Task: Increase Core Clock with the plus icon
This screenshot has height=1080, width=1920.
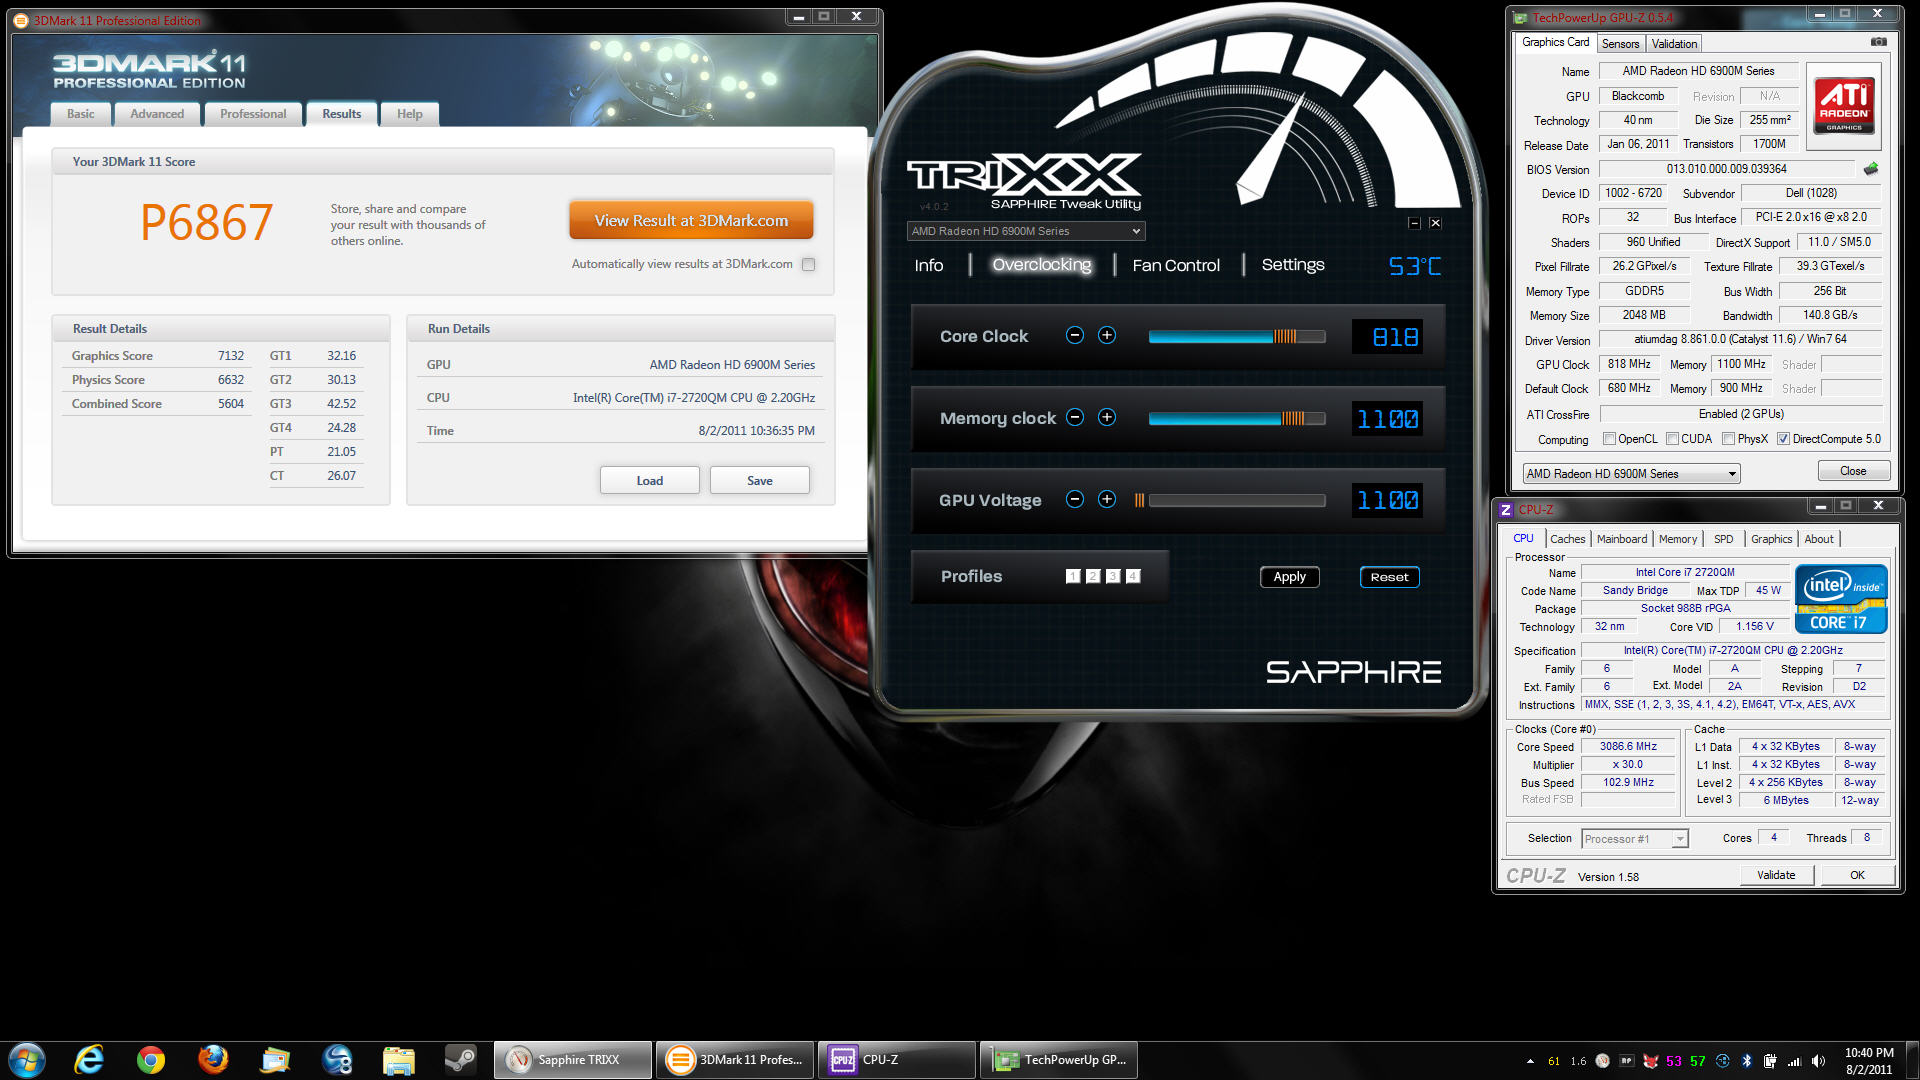Action: coord(1107,336)
